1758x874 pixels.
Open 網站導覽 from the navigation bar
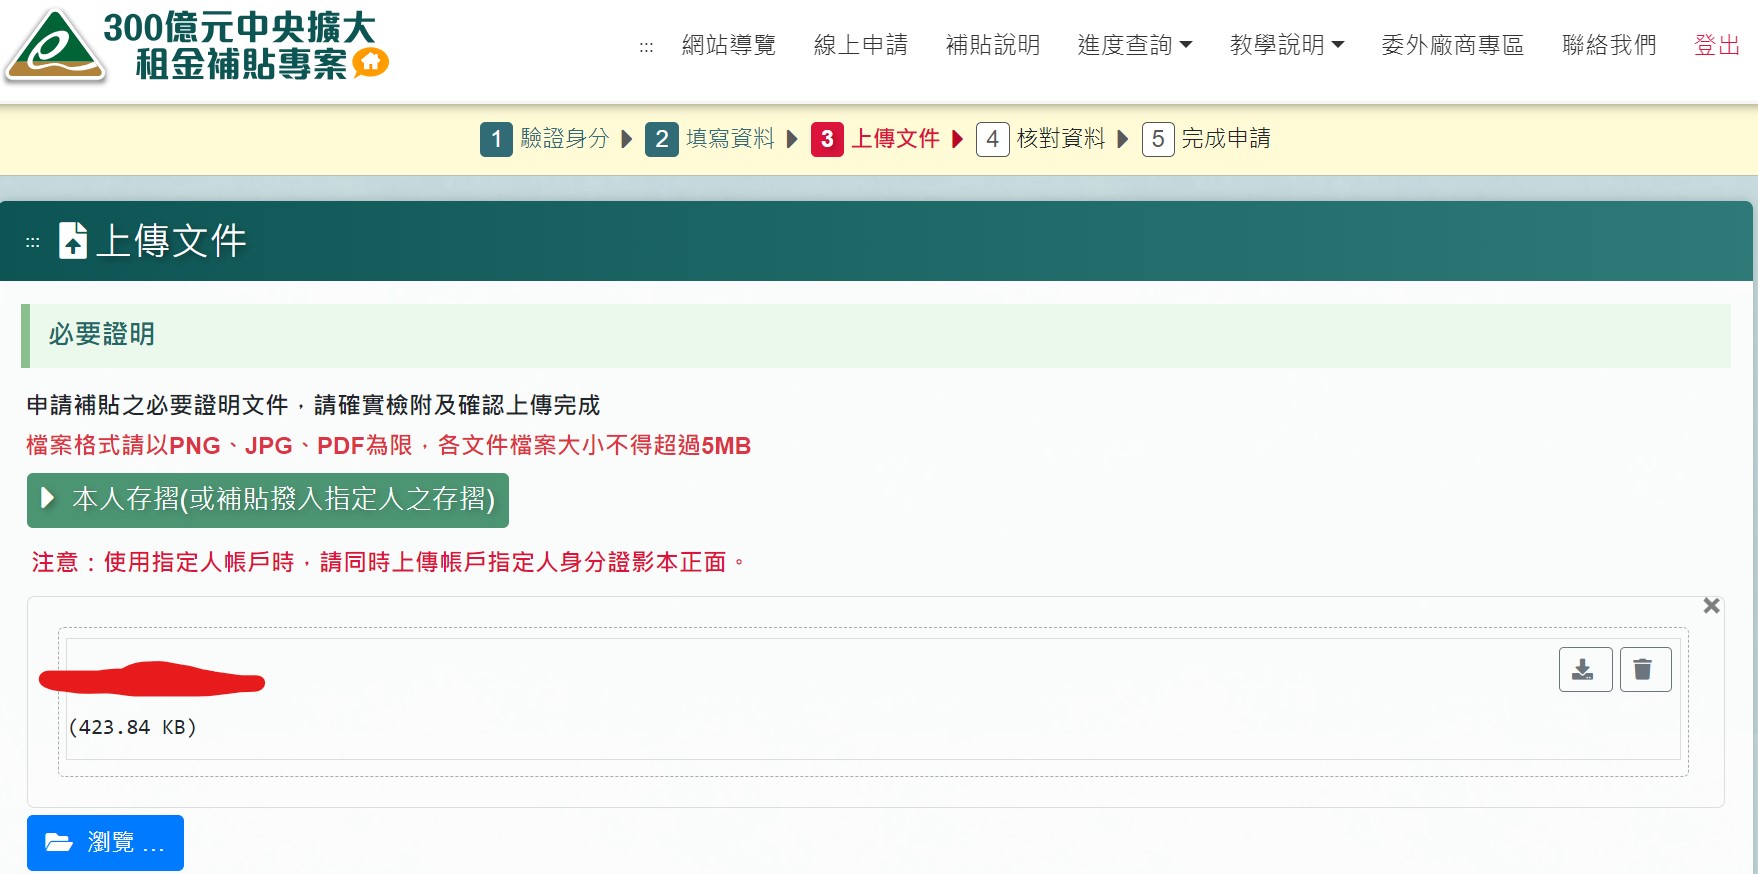pyautogui.click(x=728, y=45)
